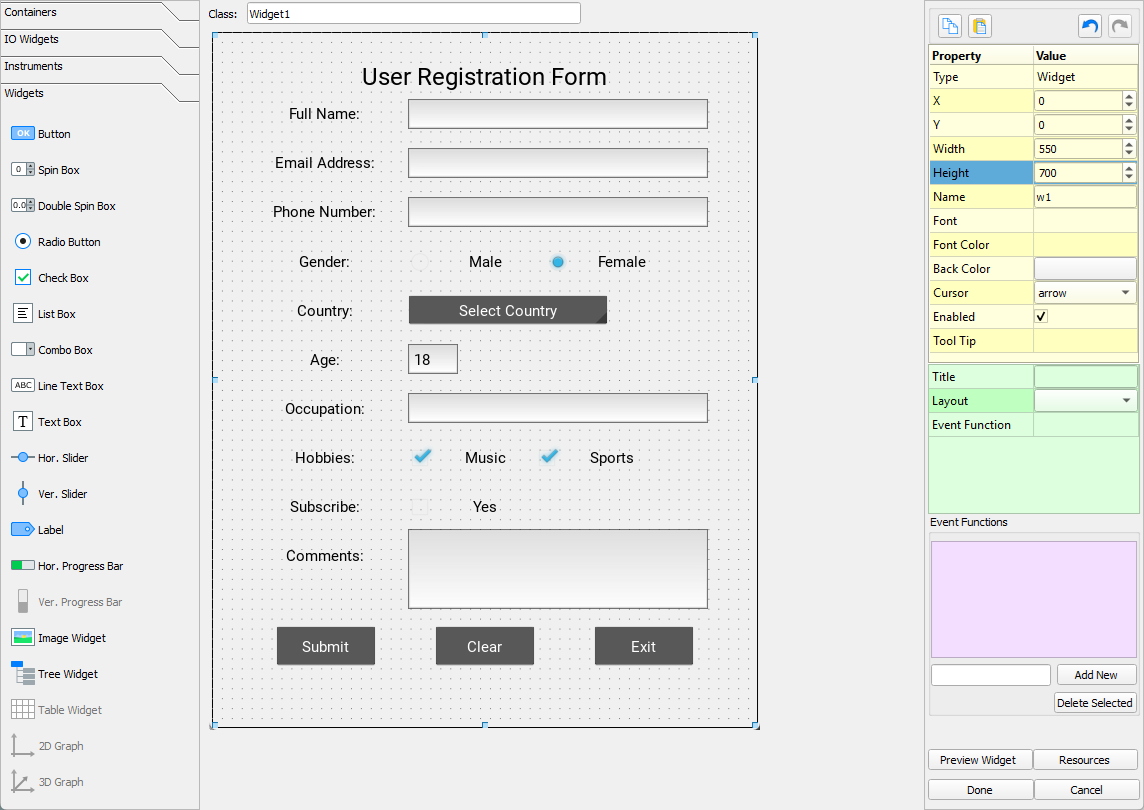
Task: Uncheck the Music hobby checkbox
Action: [423, 457]
